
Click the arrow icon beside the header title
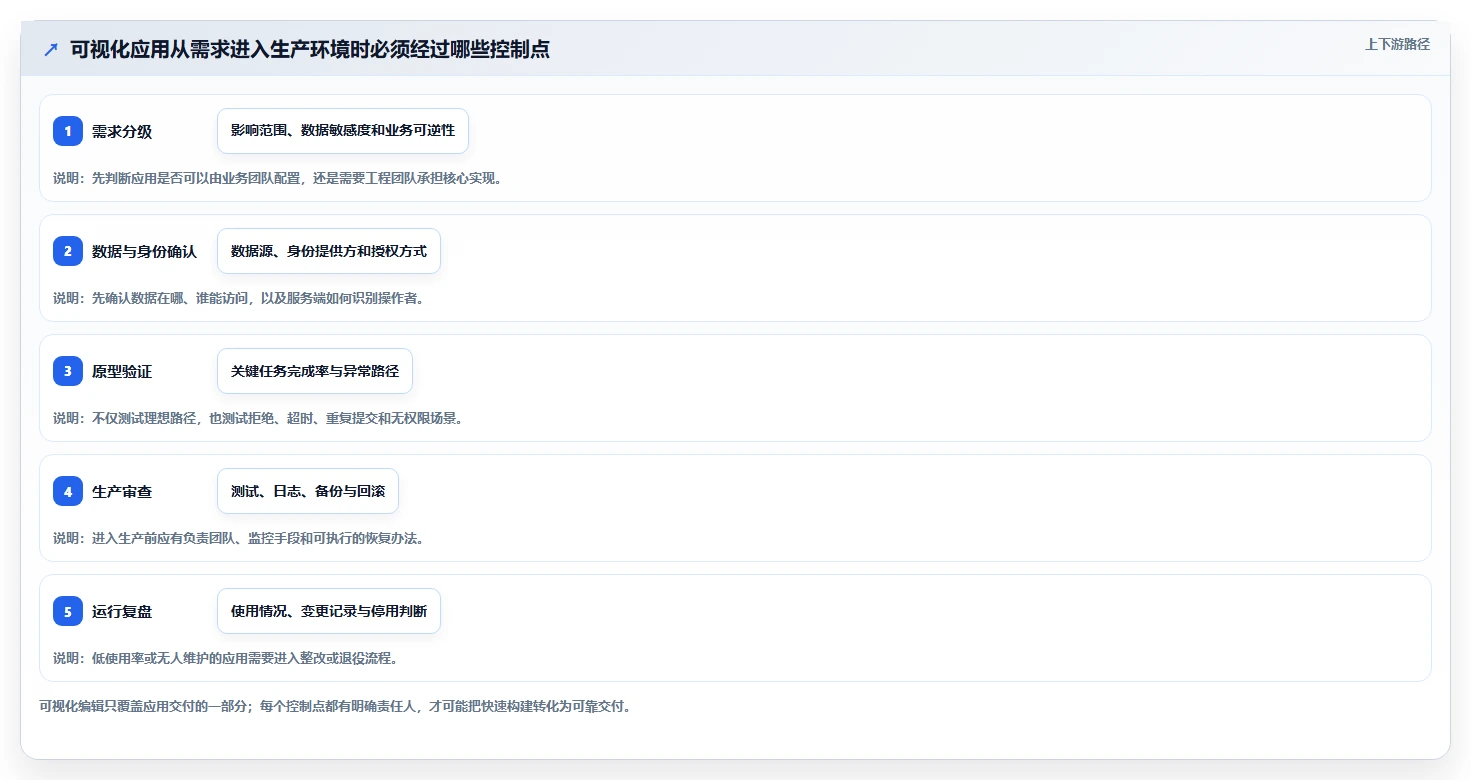(51, 50)
